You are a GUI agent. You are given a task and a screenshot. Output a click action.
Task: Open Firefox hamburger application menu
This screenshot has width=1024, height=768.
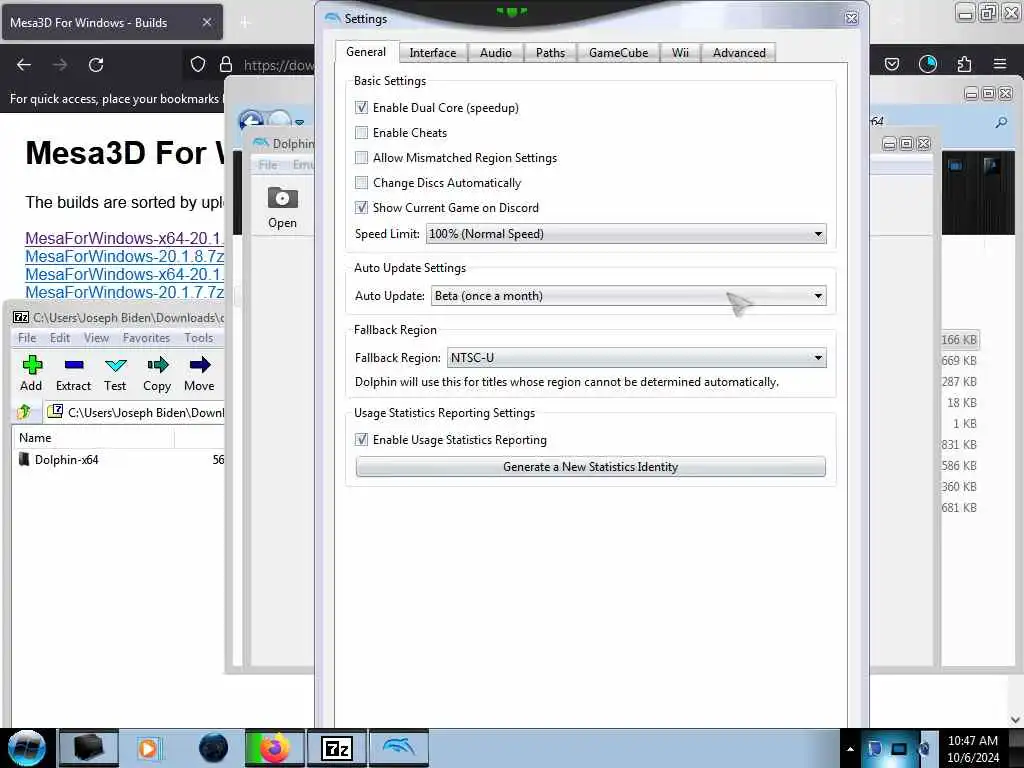(x=1000, y=64)
